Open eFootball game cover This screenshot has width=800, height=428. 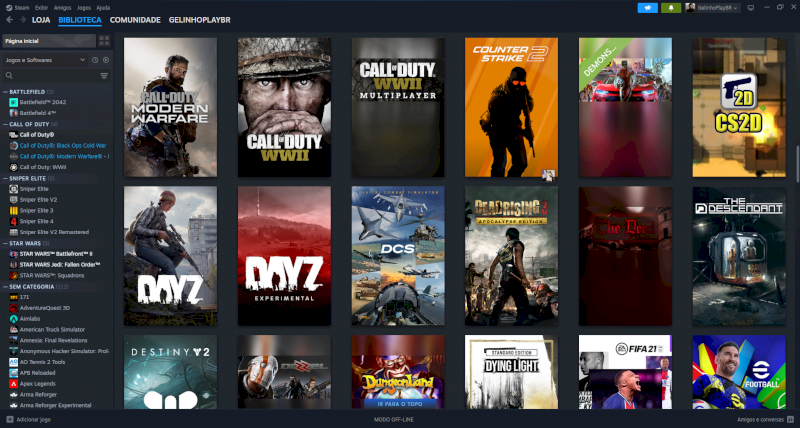(x=739, y=372)
